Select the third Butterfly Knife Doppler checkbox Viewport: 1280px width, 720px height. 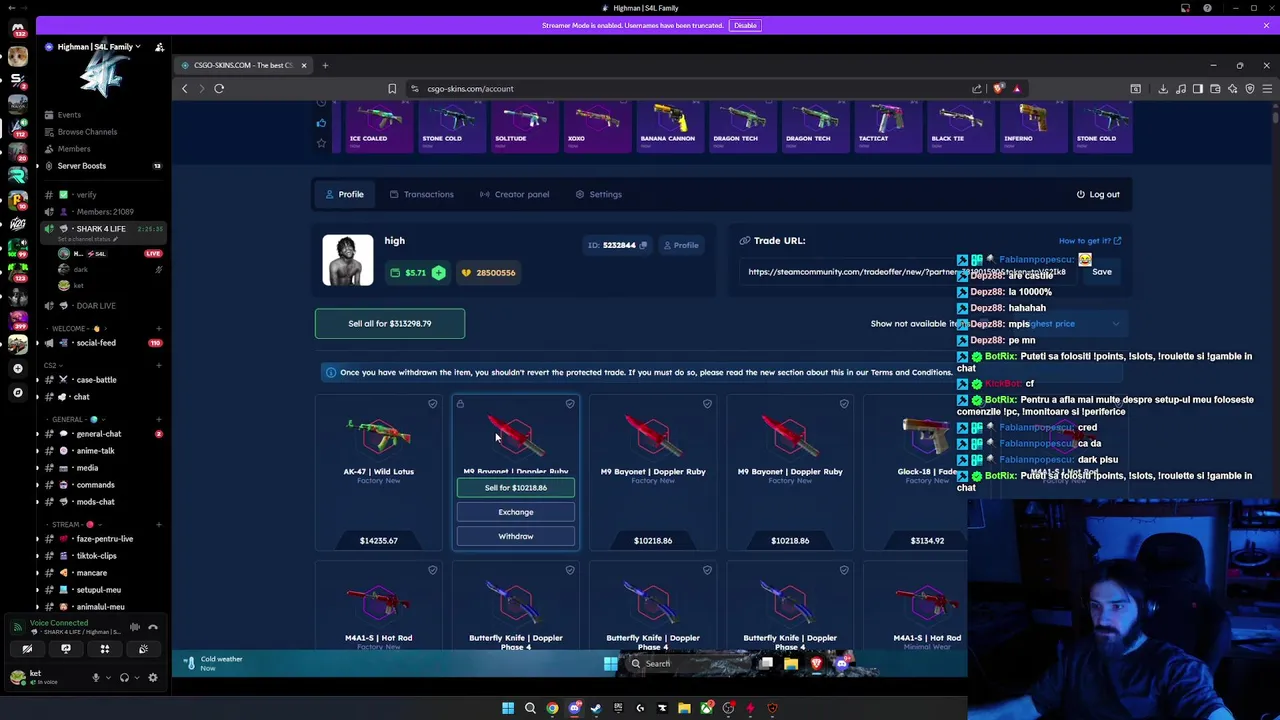[x=844, y=570]
